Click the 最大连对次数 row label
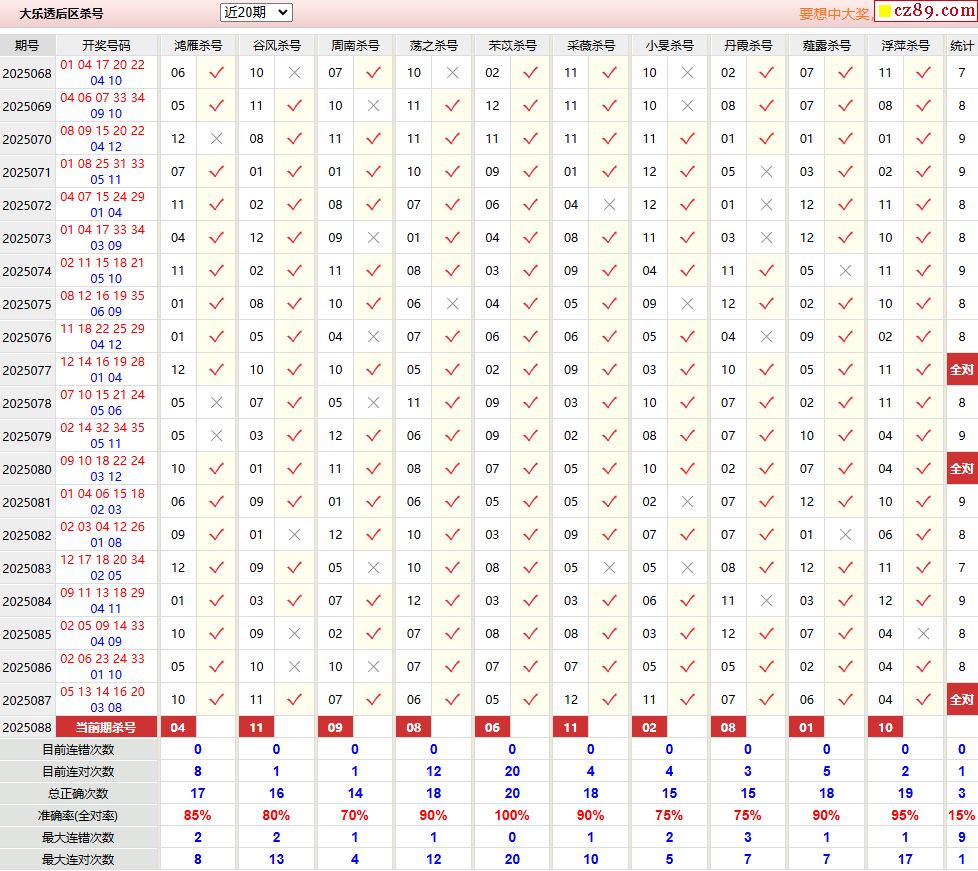Image resolution: width=978 pixels, height=871 pixels. pos(79,860)
